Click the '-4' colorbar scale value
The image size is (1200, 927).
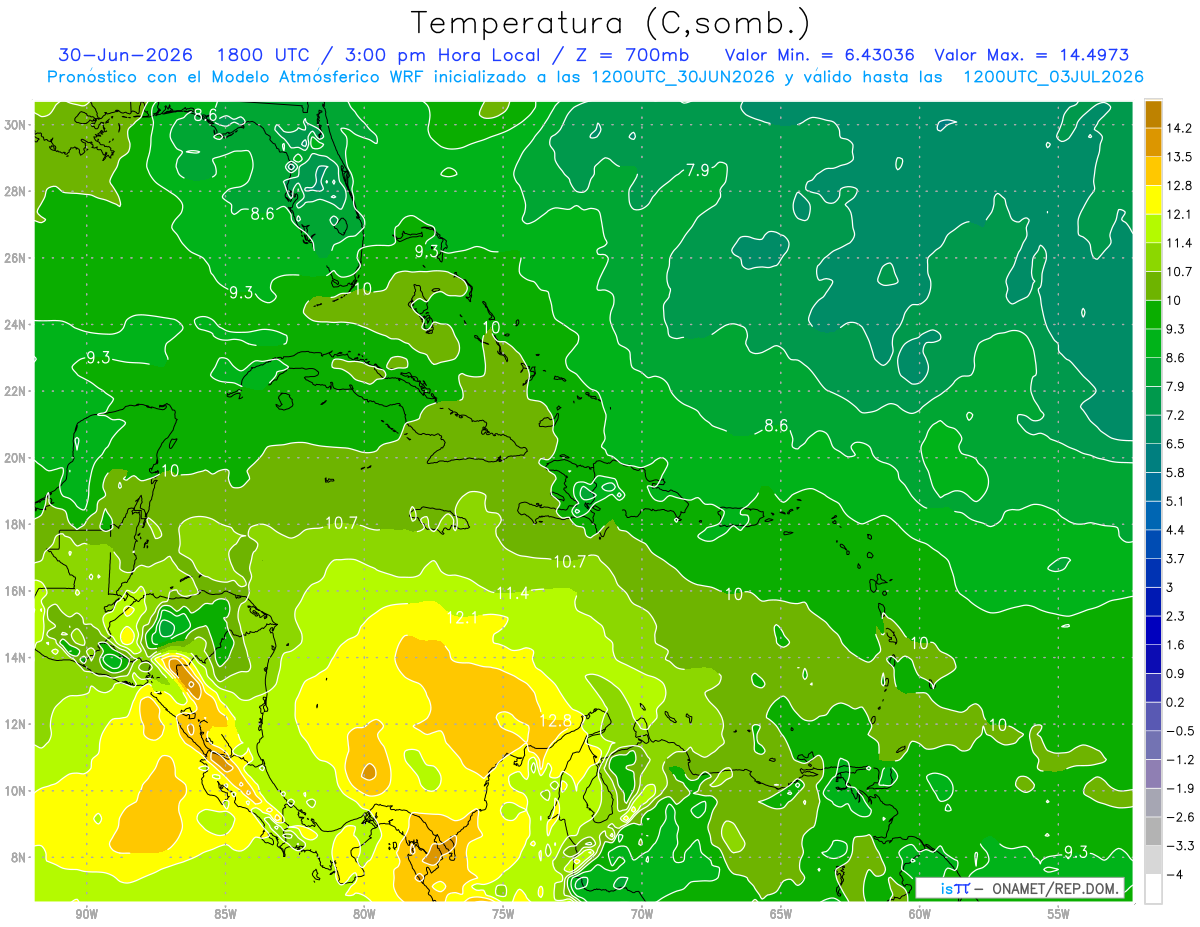click(1176, 874)
